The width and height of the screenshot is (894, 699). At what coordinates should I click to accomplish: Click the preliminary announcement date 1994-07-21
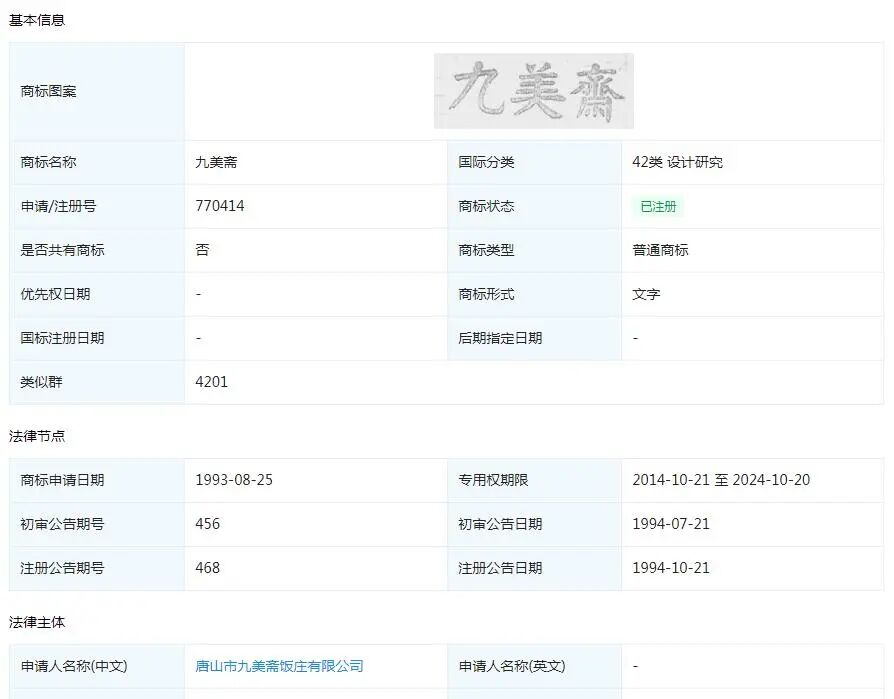pos(671,524)
